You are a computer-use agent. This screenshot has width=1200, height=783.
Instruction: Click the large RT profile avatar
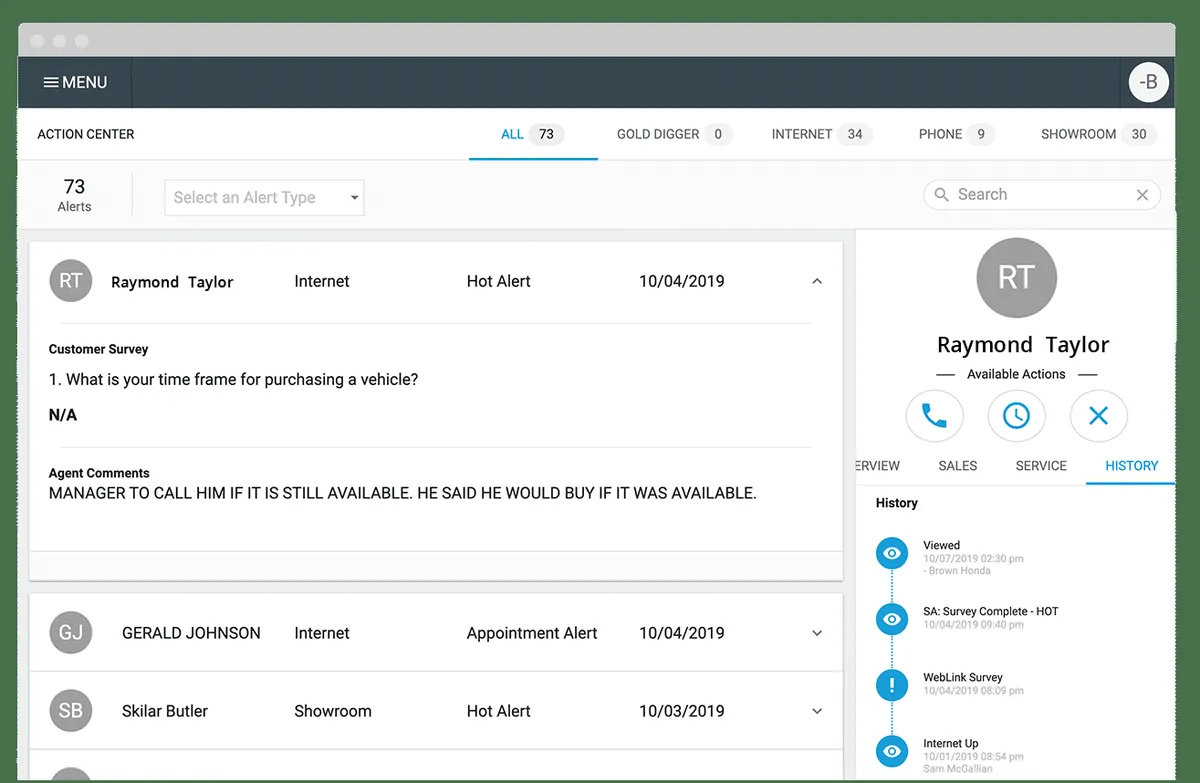1016,277
